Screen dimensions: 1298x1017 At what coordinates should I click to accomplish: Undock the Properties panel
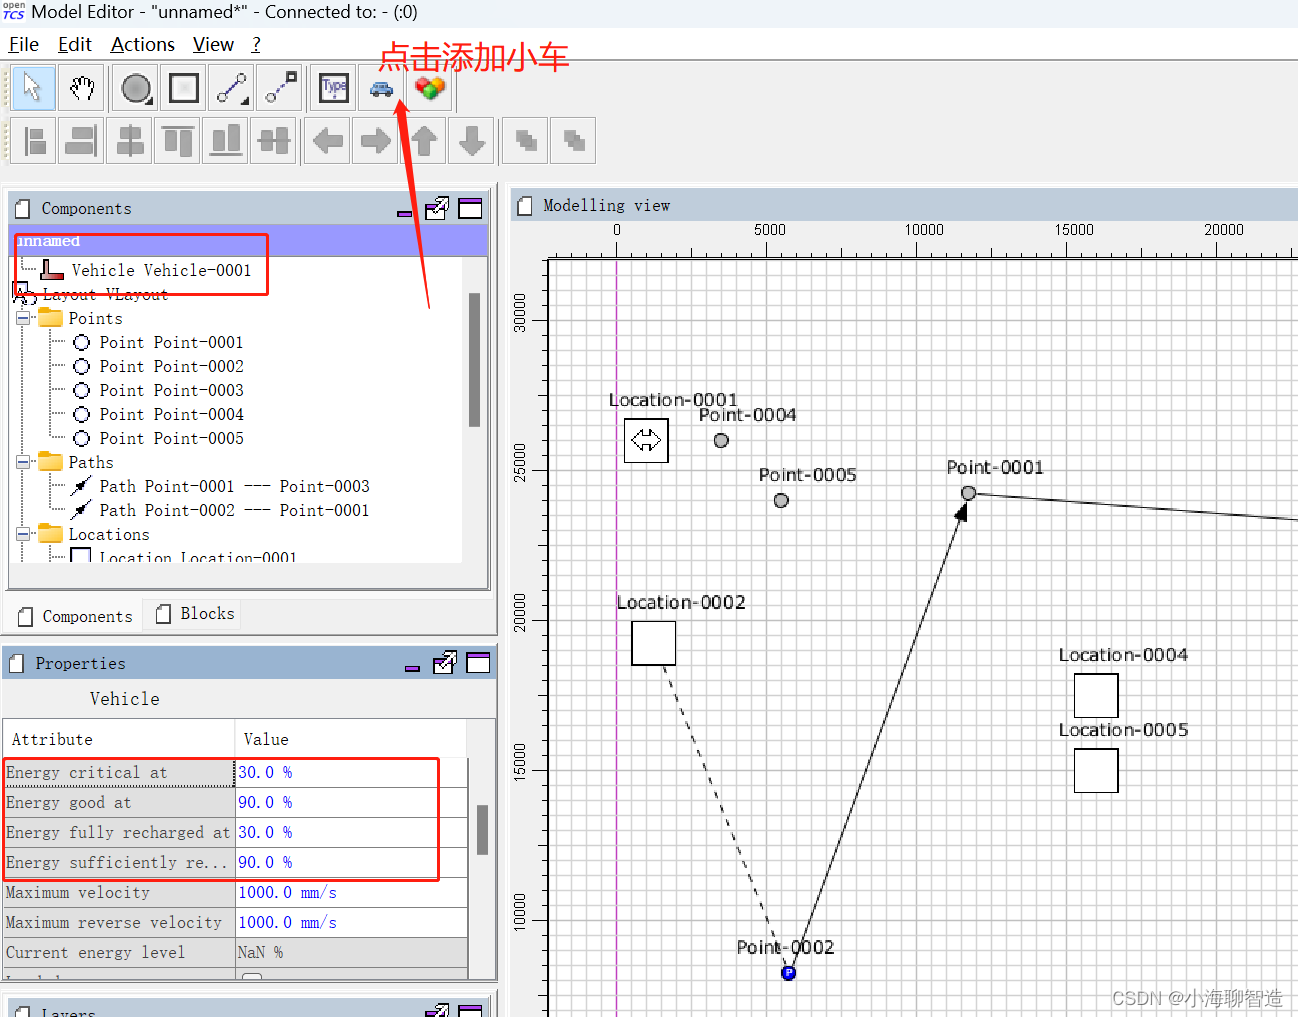click(x=445, y=663)
